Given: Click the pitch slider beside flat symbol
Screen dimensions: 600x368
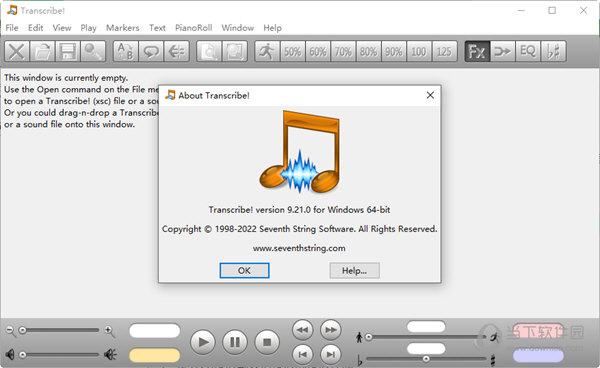Looking at the screenshot, I should tap(426, 359).
